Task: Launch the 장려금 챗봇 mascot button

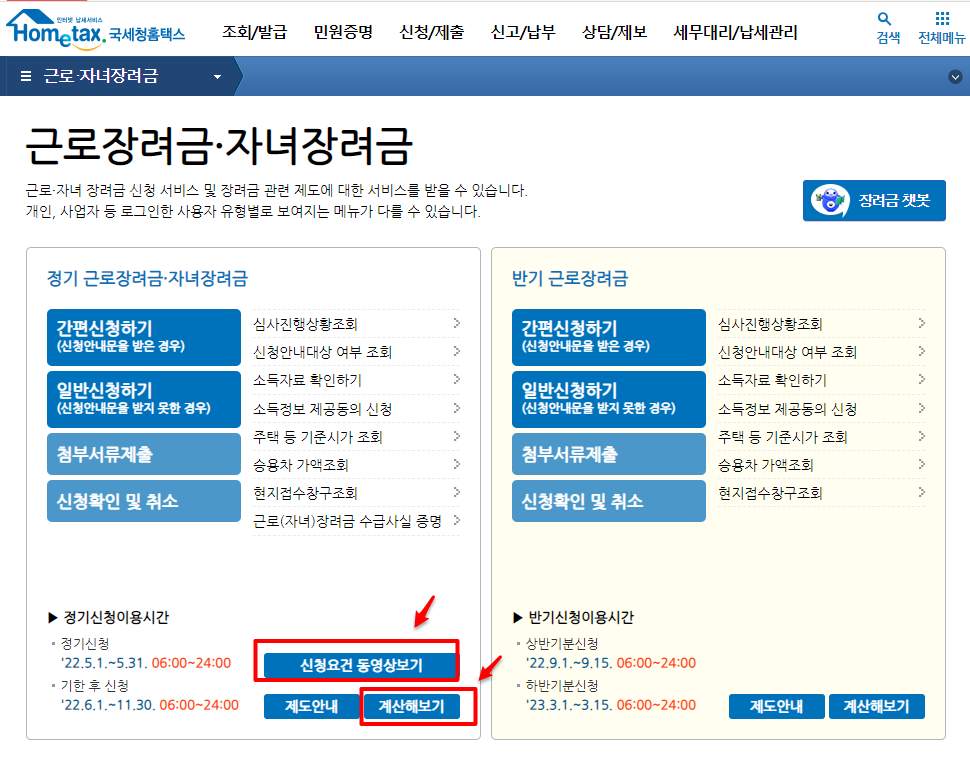Action: (873, 200)
